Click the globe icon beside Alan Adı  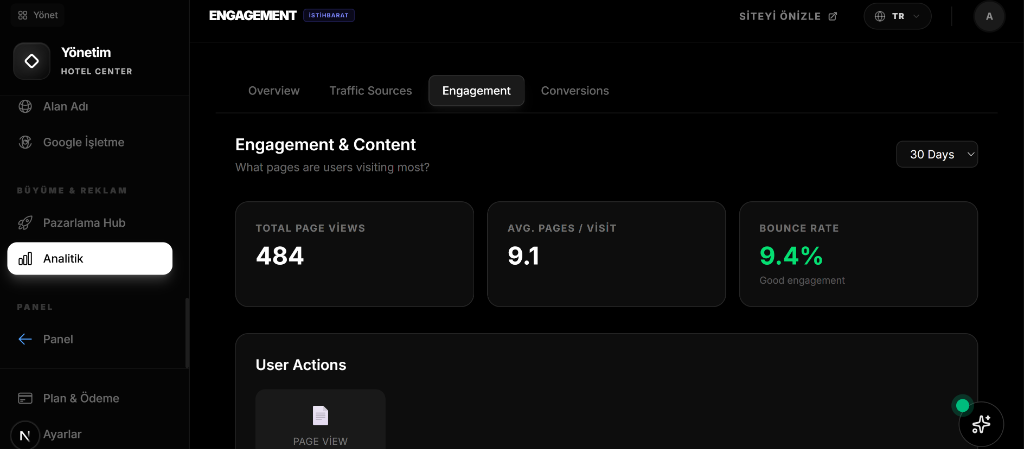click(26, 107)
